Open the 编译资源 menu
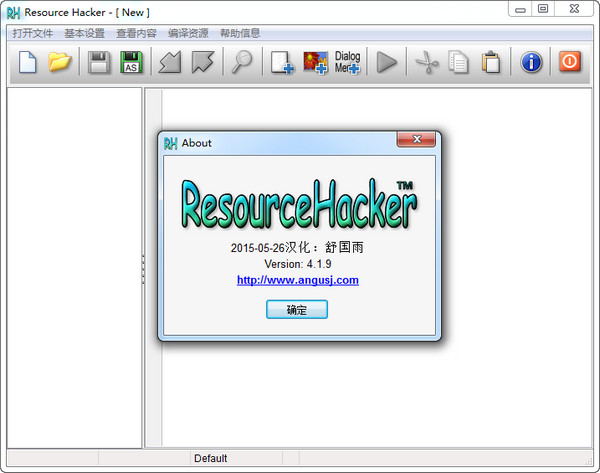 tap(188, 33)
